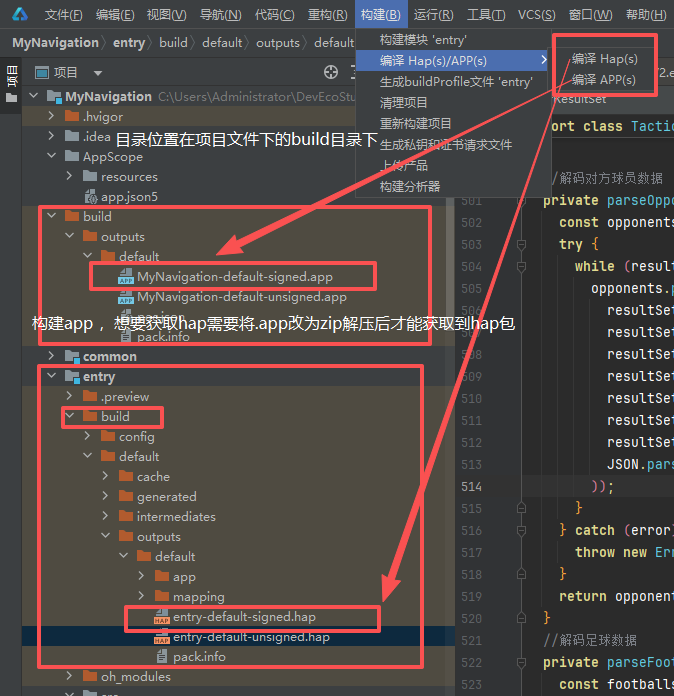Open the 运行(R) menu

tap(433, 14)
